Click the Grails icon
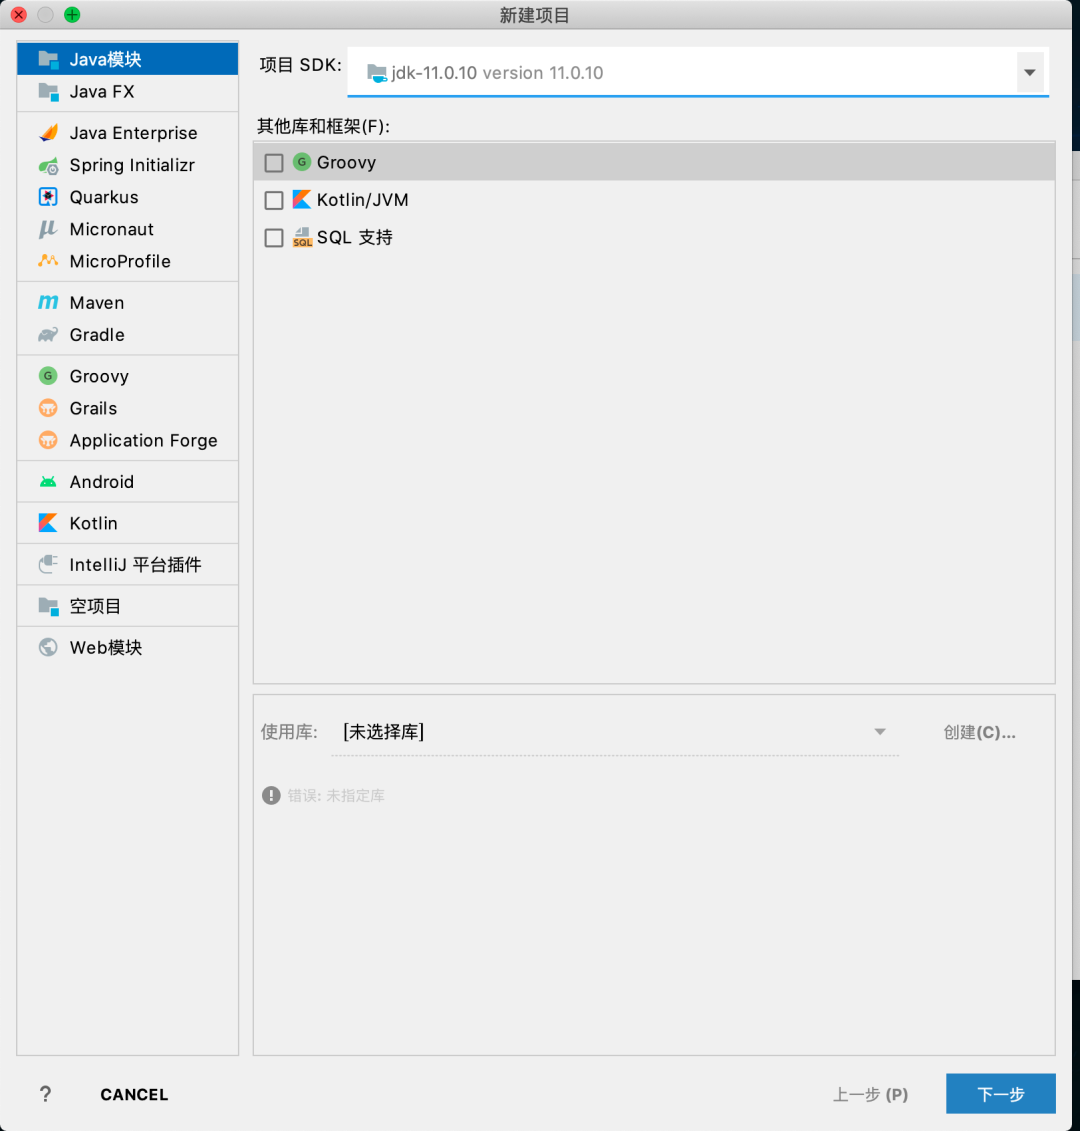The image size is (1080, 1131). (48, 408)
